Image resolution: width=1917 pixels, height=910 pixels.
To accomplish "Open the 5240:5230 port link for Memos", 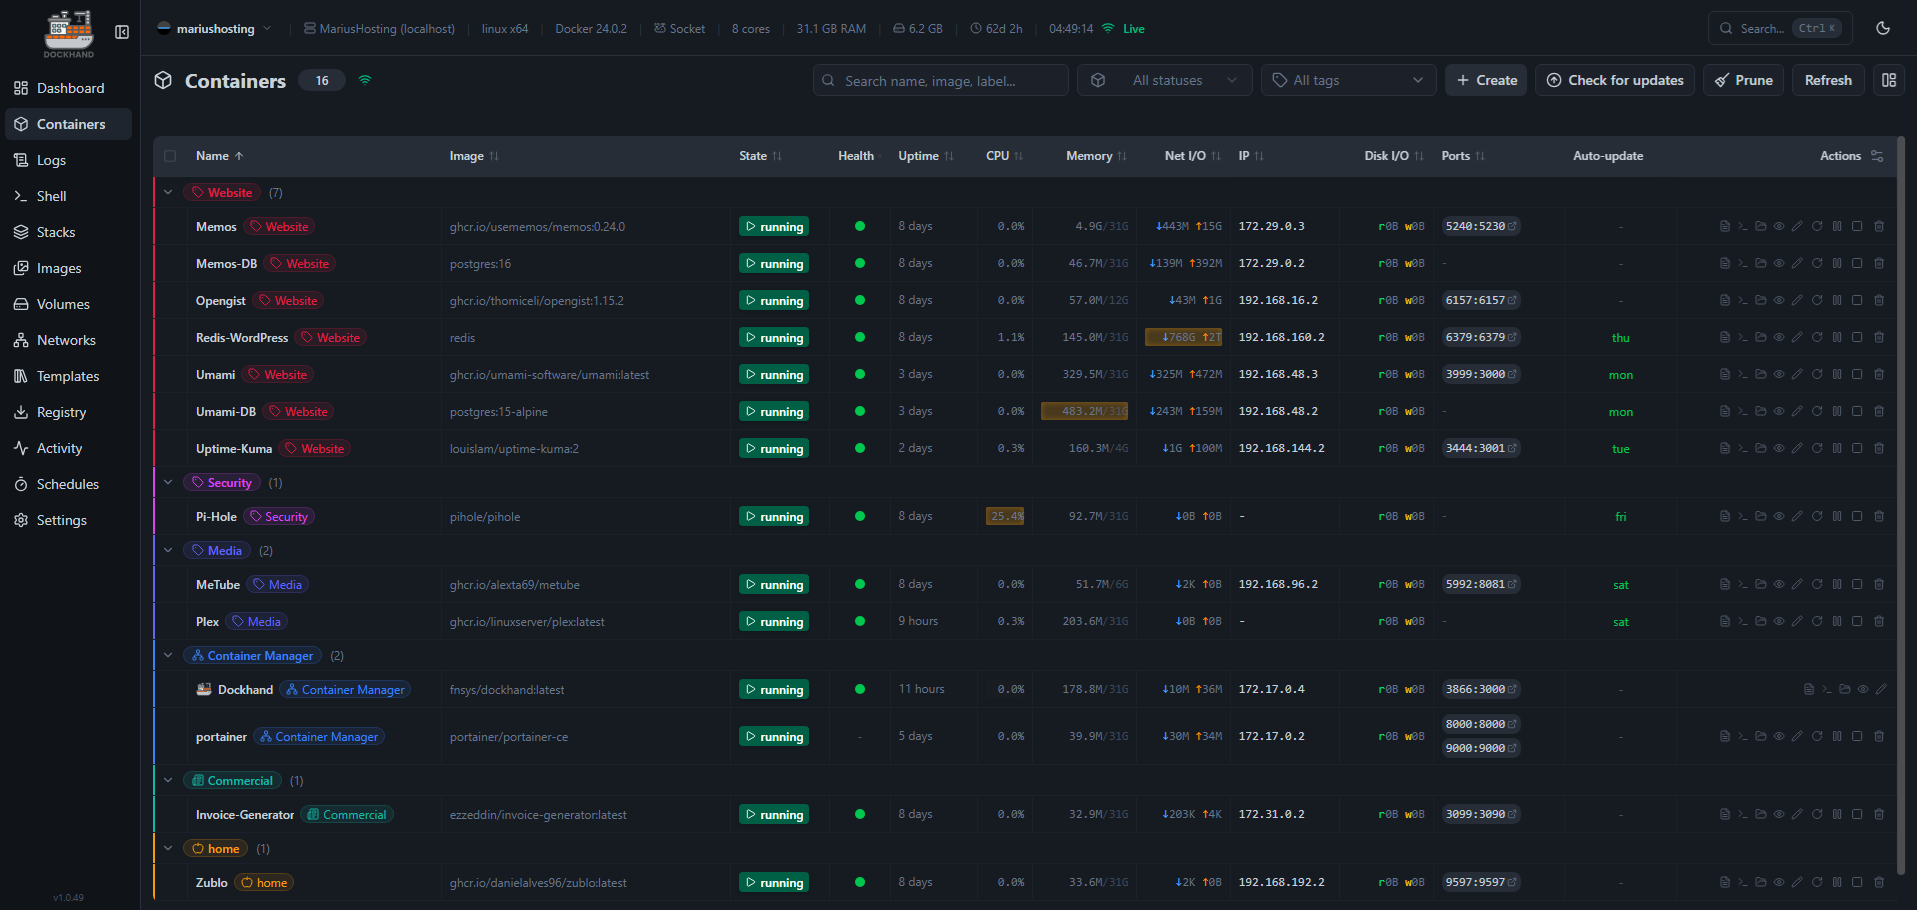I will (x=1481, y=227).
